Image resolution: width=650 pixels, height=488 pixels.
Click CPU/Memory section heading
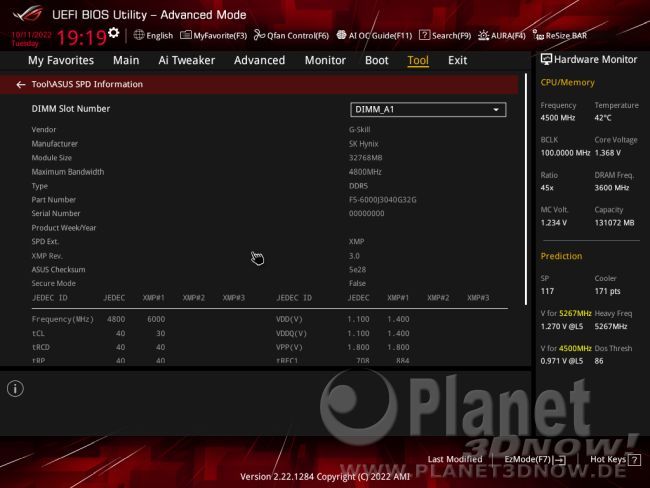coord(567,83)
